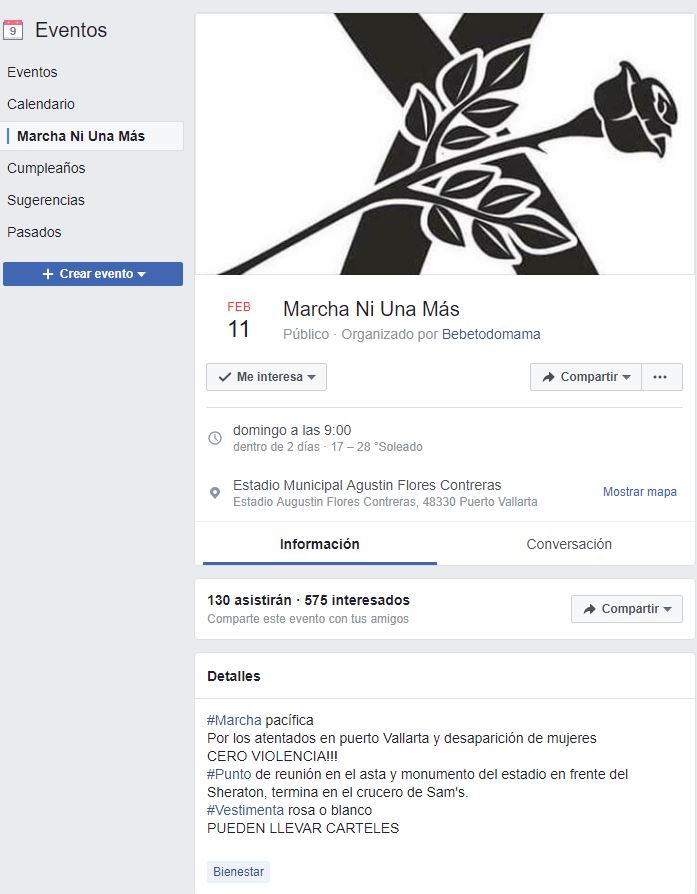The width and height of the screenshot is (697, 894).
Task: Click the share arrow icon beside attendee count
Action: (589, 609)
